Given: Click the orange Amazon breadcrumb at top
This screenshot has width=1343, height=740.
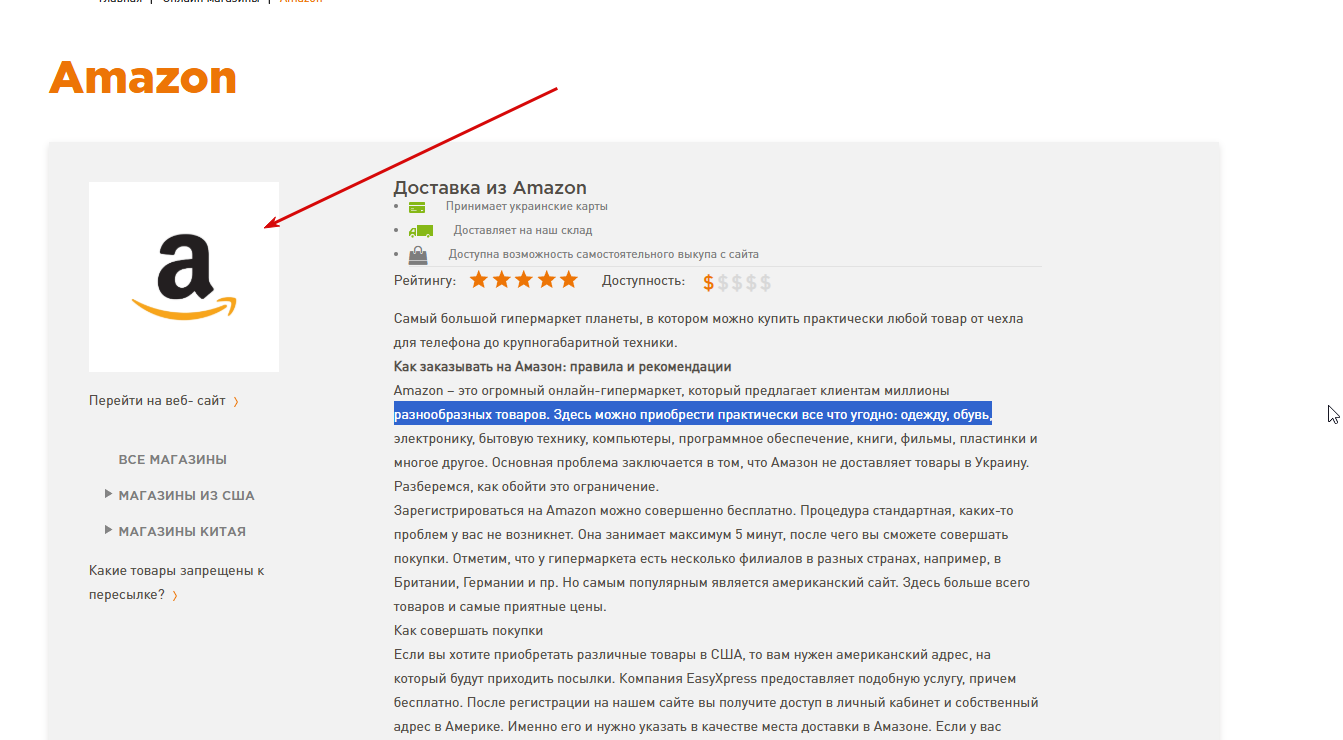Looking at the screenshot, I should pos(301,1).
